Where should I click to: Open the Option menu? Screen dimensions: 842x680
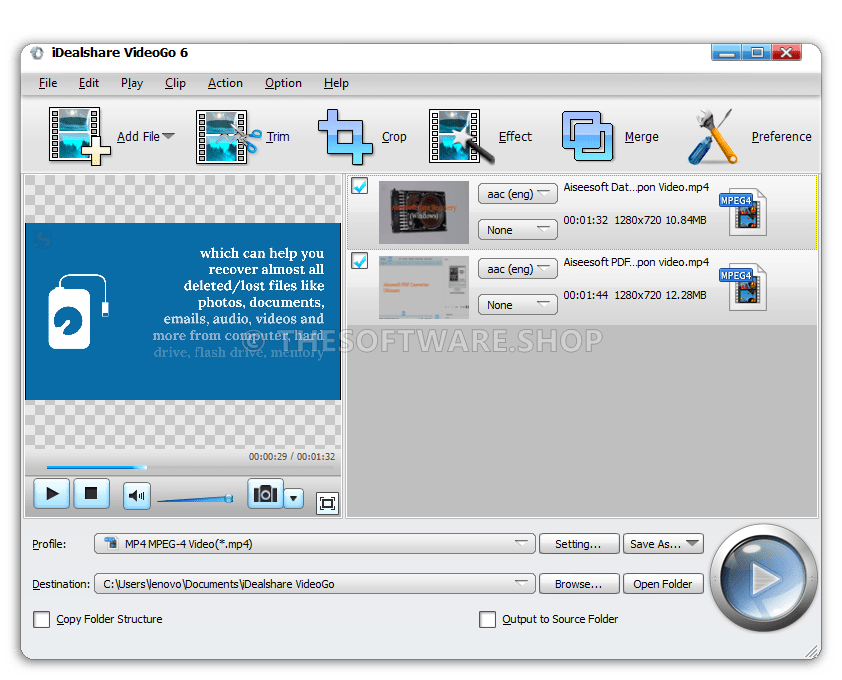283,83
